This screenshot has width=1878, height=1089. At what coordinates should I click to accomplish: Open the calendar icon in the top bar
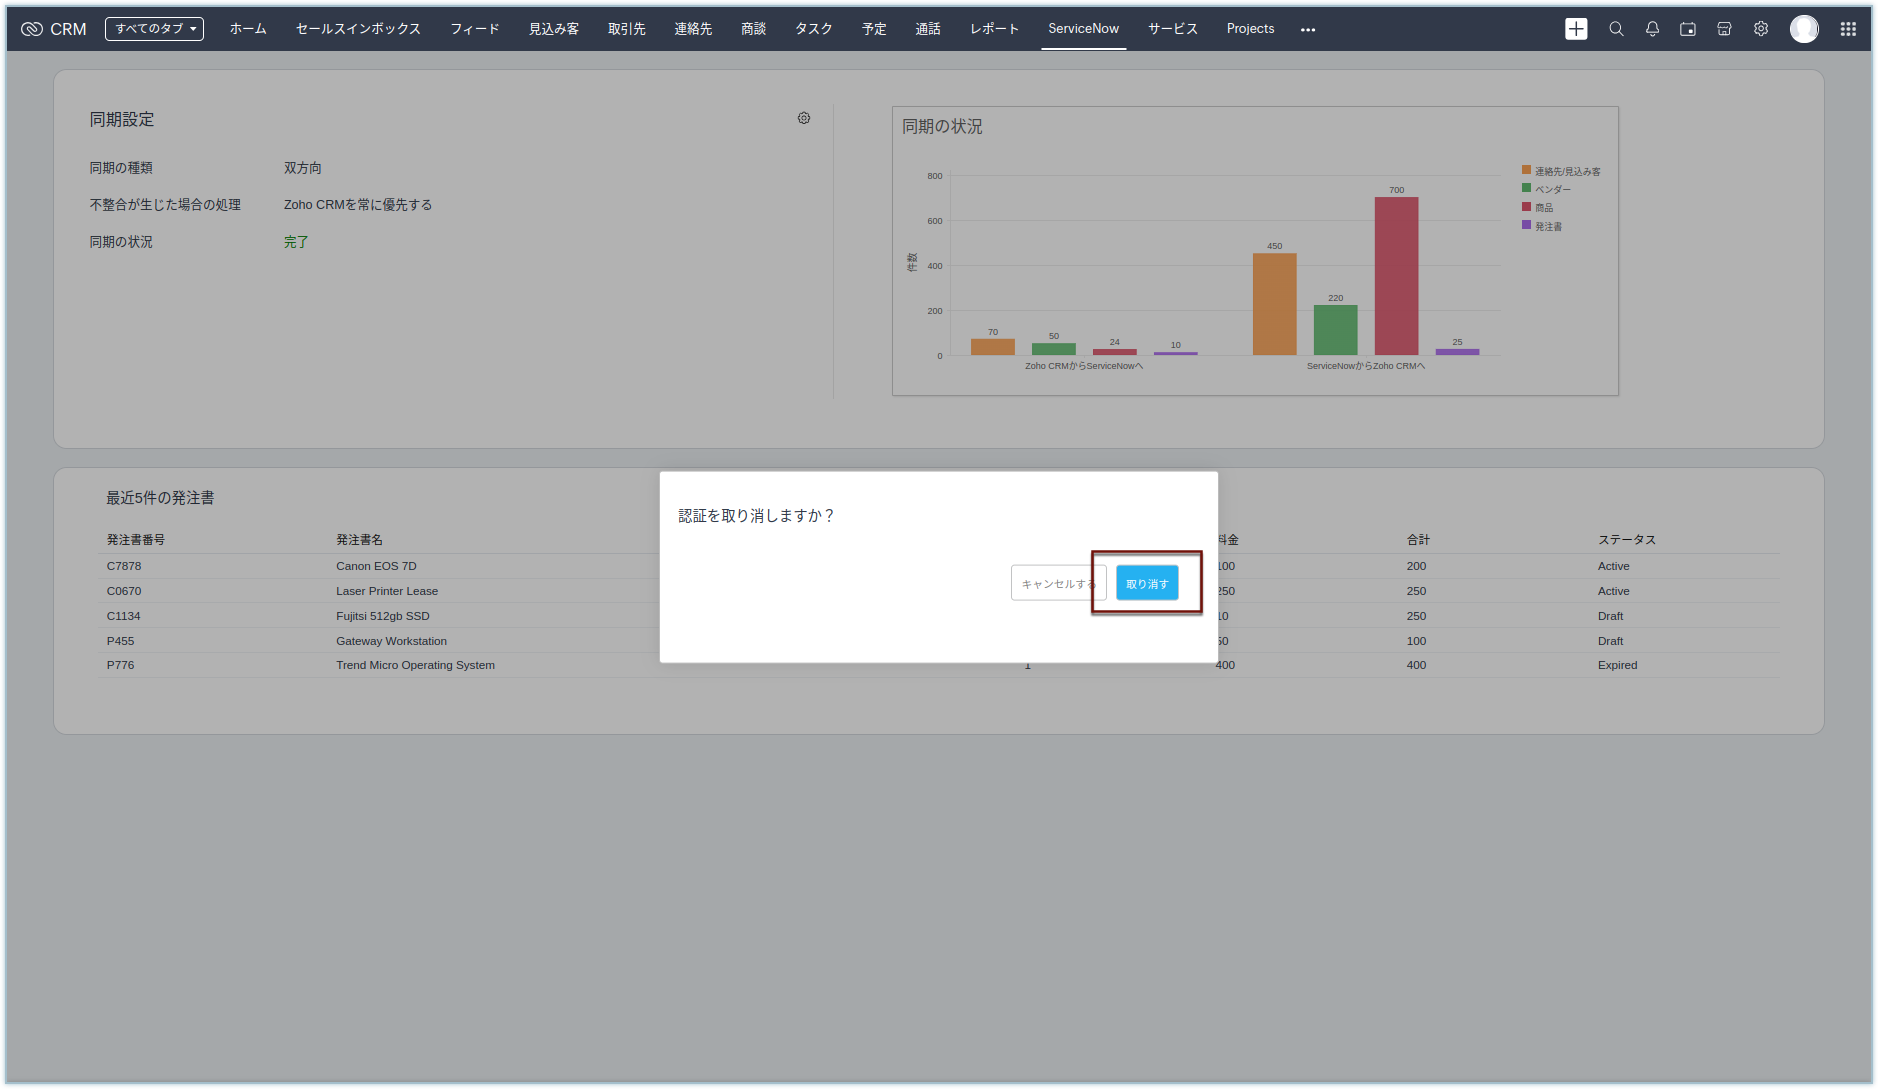click(x=1688, y=29)
